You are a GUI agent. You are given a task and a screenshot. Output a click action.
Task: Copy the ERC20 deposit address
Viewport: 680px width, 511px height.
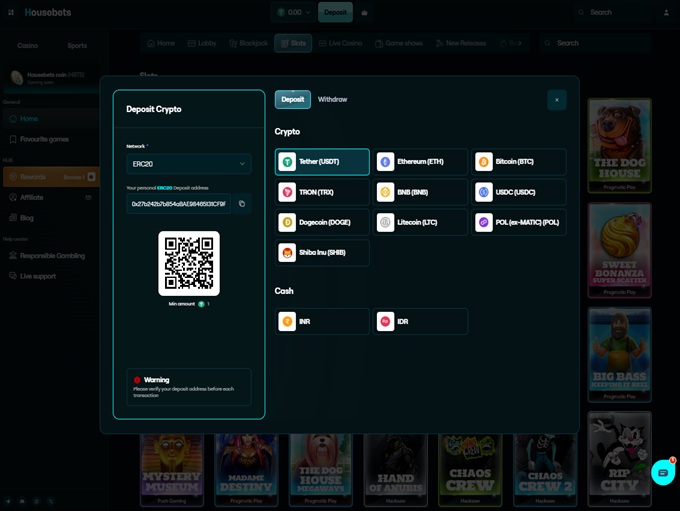pyautogui.click(x=242, y=204)
